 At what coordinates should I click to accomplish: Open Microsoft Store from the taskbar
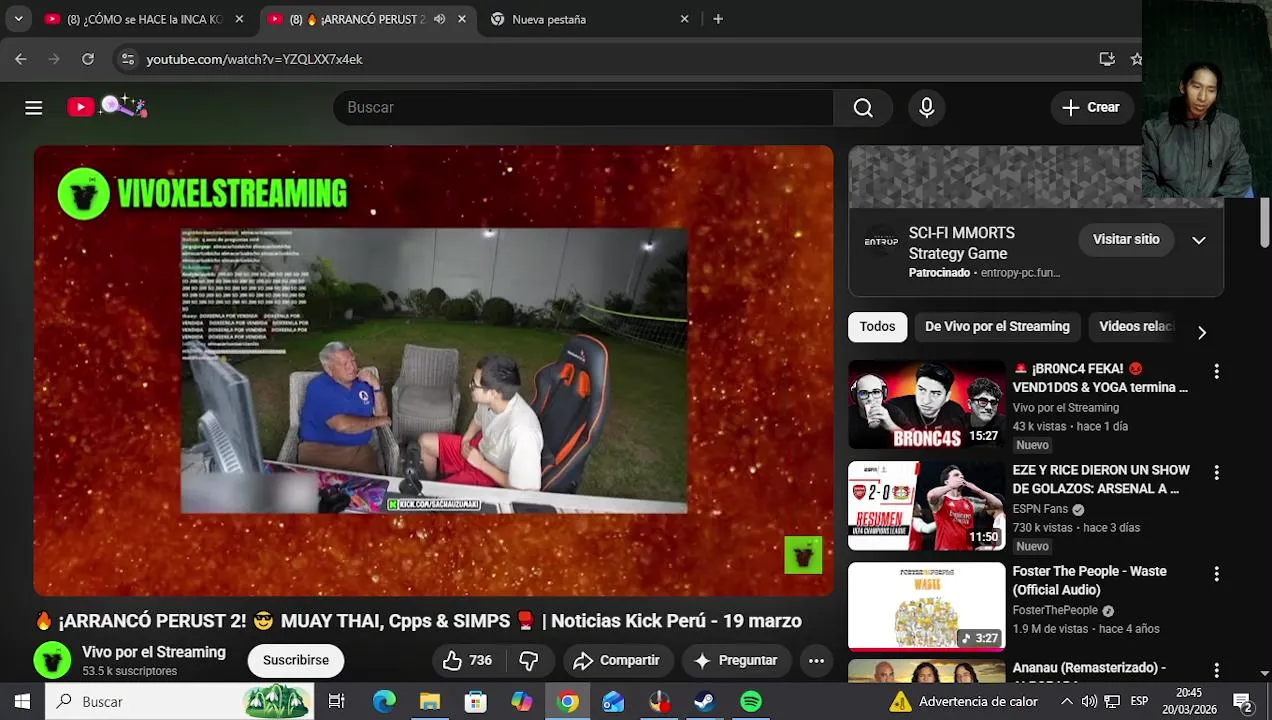click(476, 701)
